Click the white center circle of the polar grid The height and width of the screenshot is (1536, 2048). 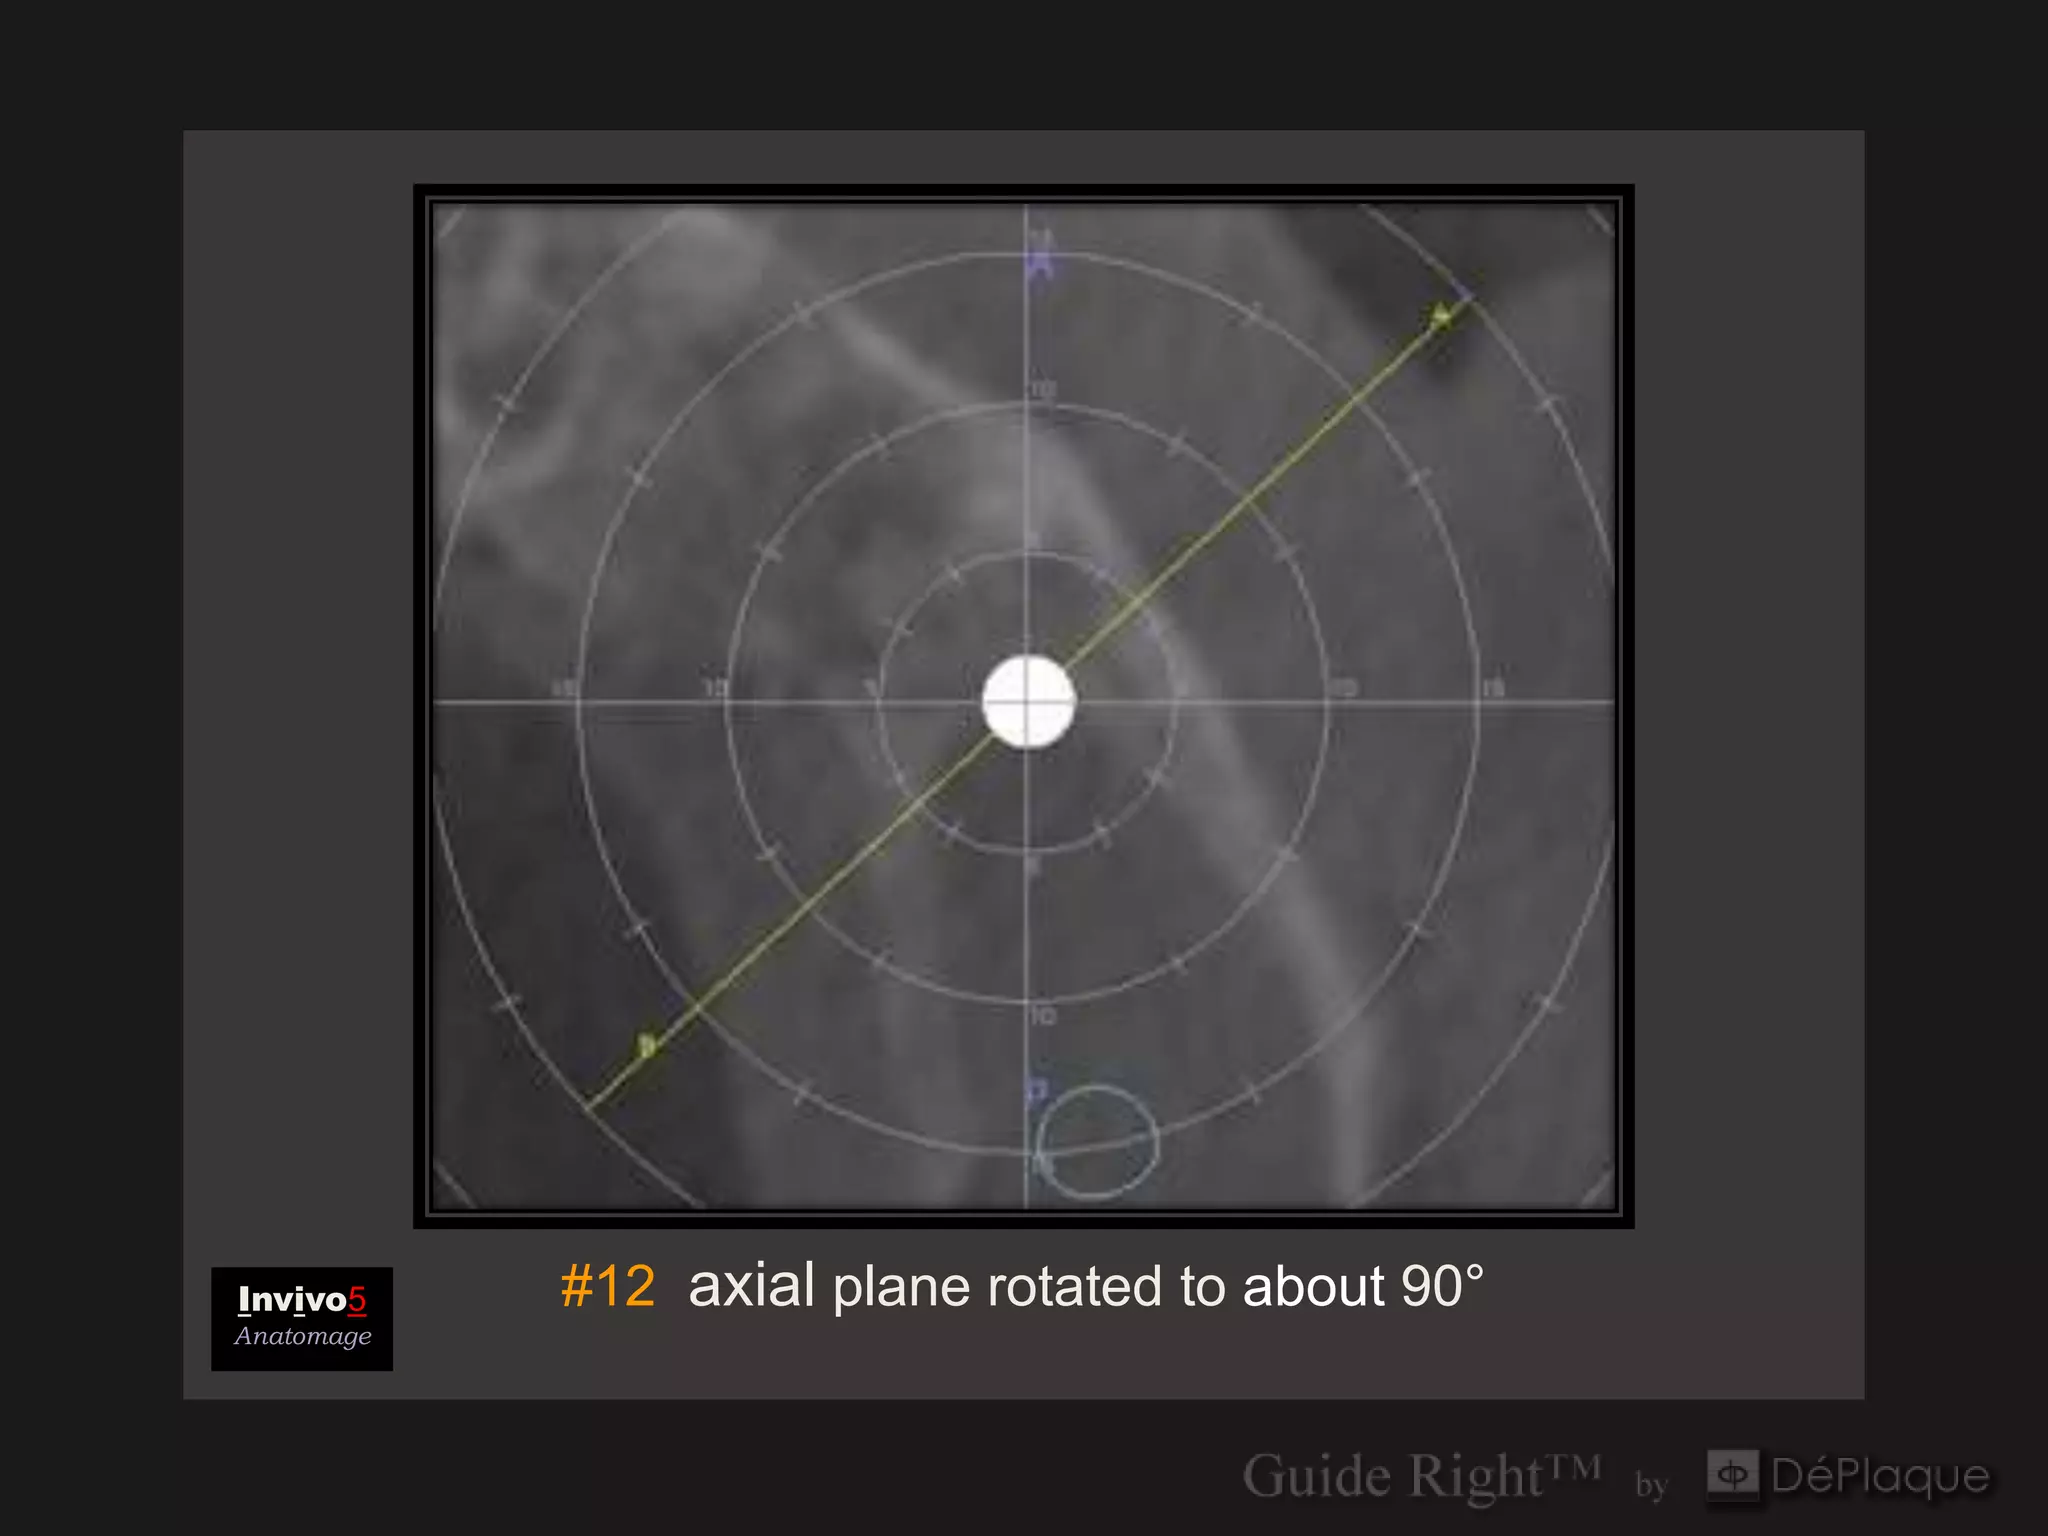tap(1028, 702)
